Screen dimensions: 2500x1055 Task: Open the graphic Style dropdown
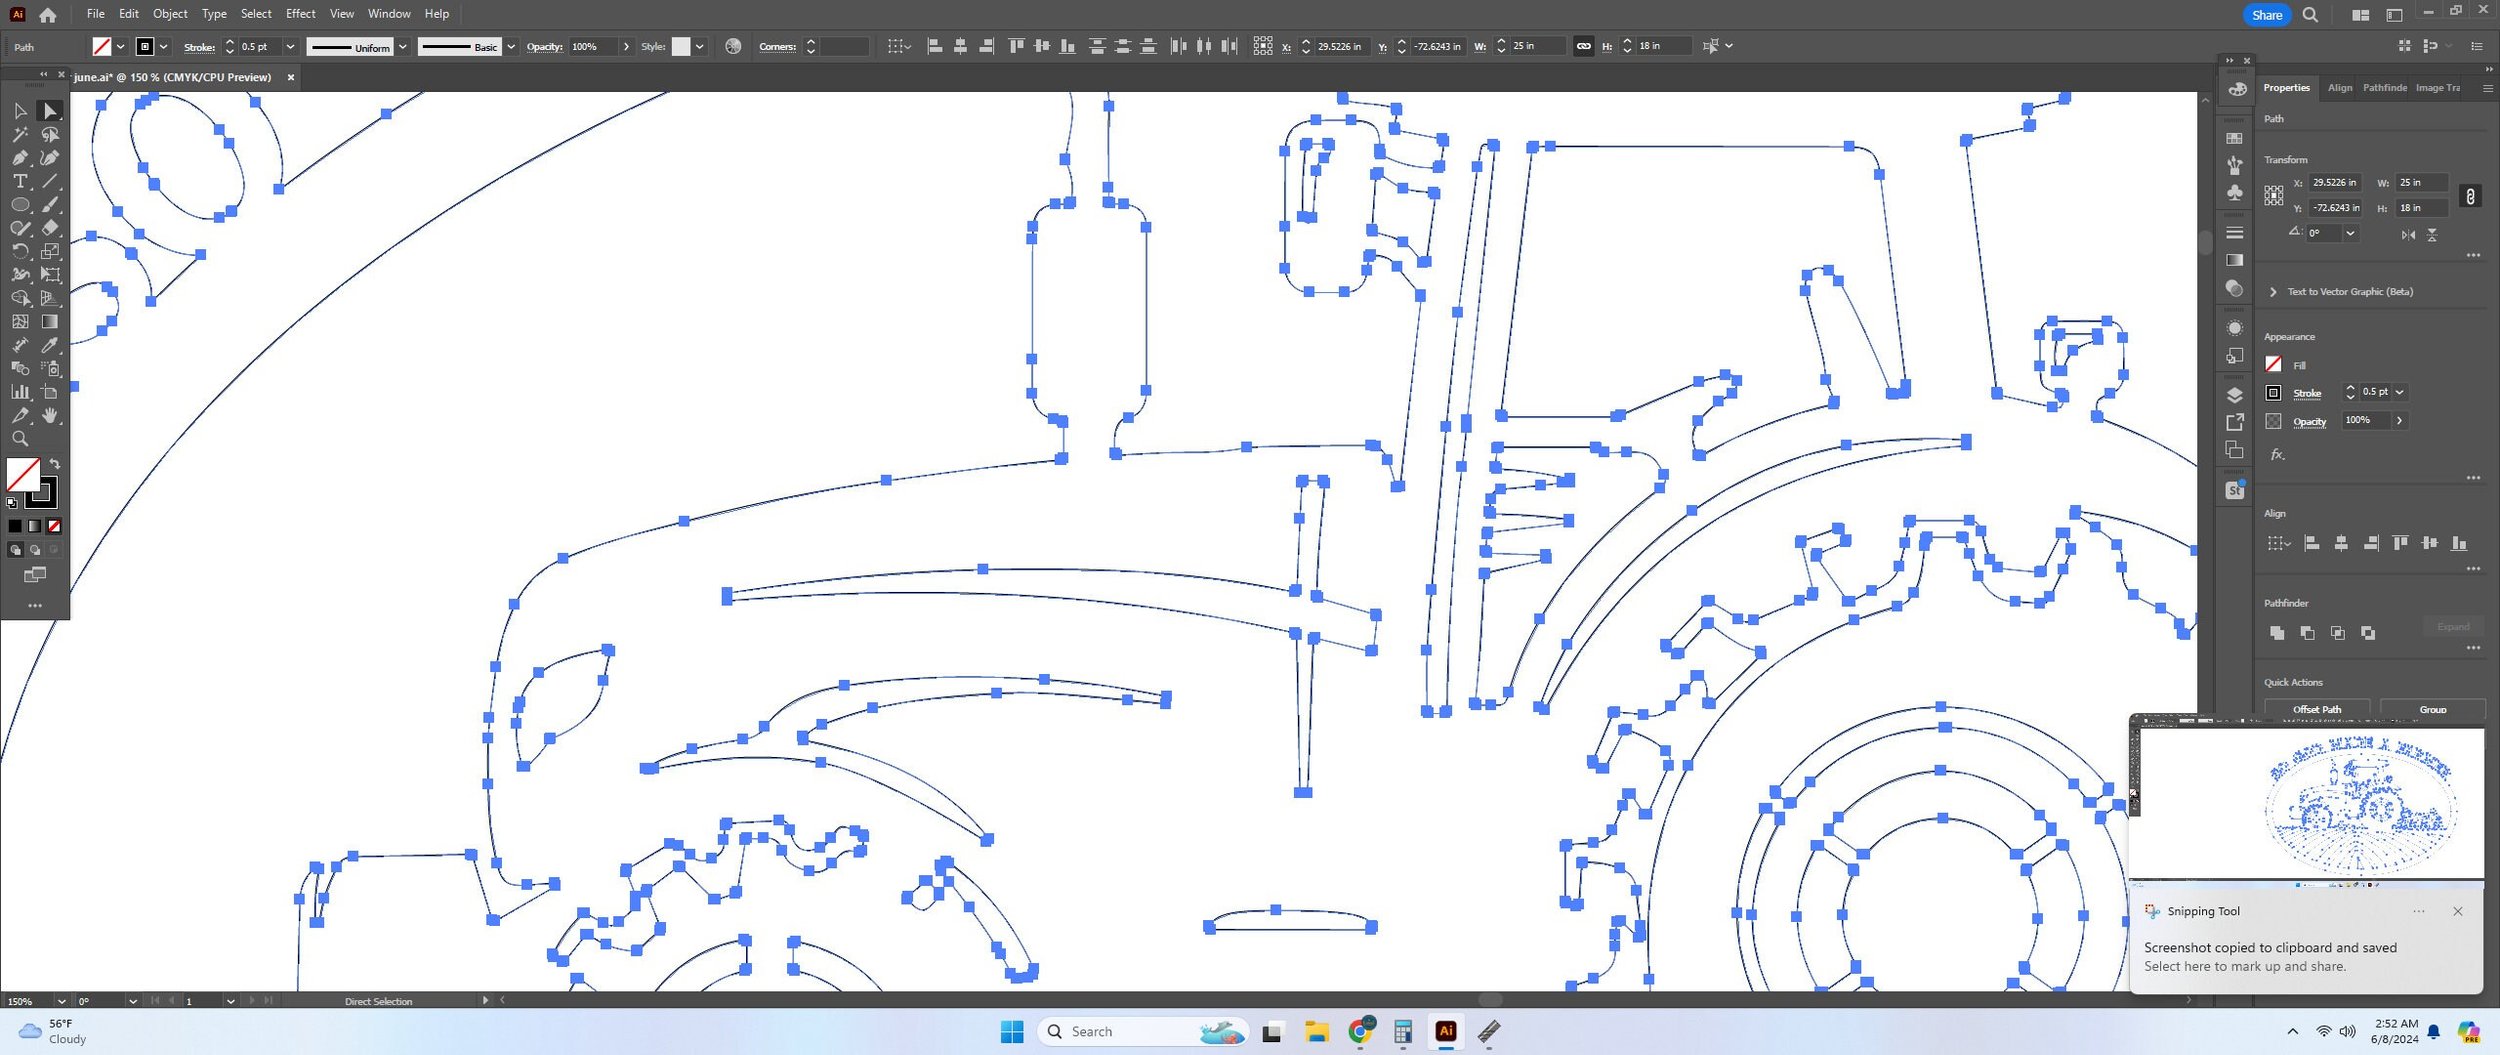(x=699, y=47)
